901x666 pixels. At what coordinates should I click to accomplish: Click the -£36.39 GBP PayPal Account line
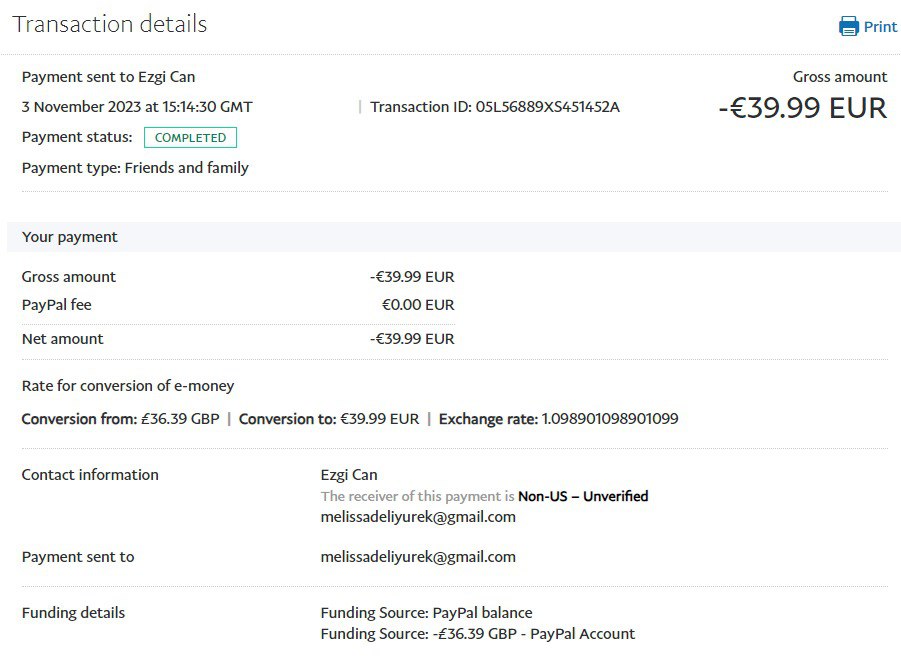tap(478, 634)
